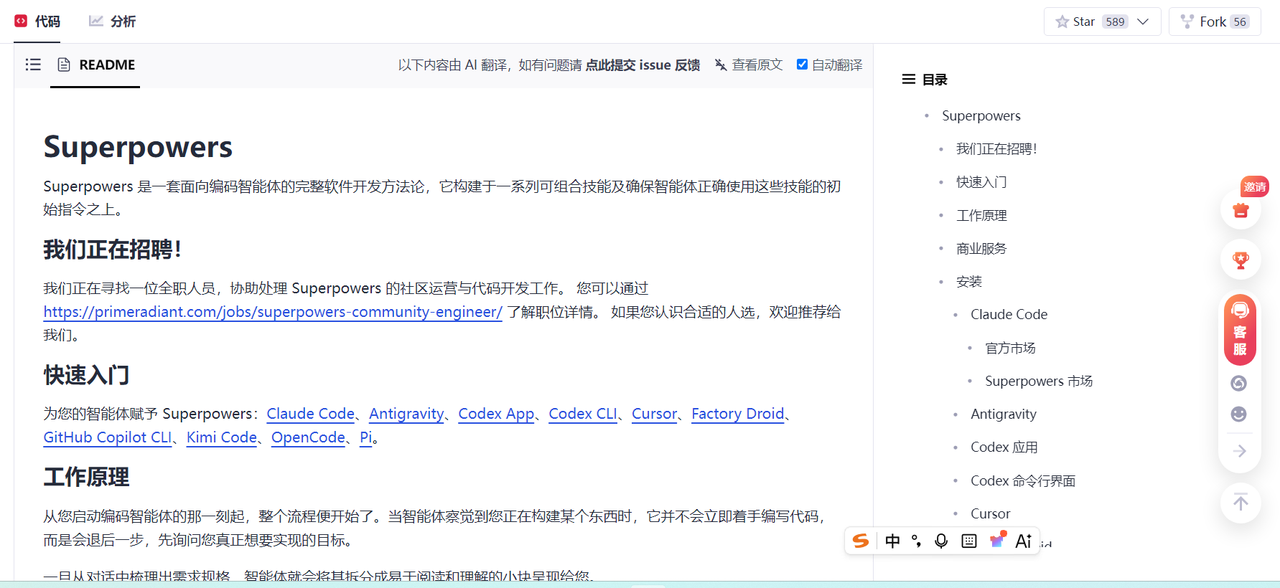Open the Antigravity link in 快速入门
The image size is (1280, 588).
coord(406,413)
